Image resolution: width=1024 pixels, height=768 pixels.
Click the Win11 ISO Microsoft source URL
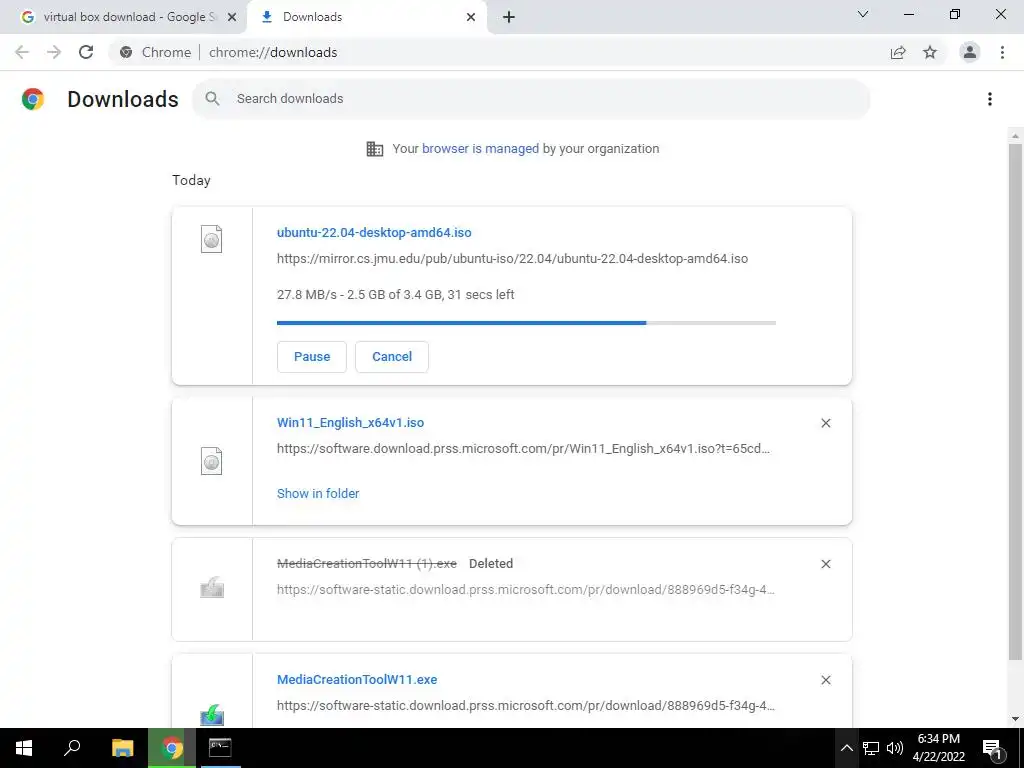[523, 449]
